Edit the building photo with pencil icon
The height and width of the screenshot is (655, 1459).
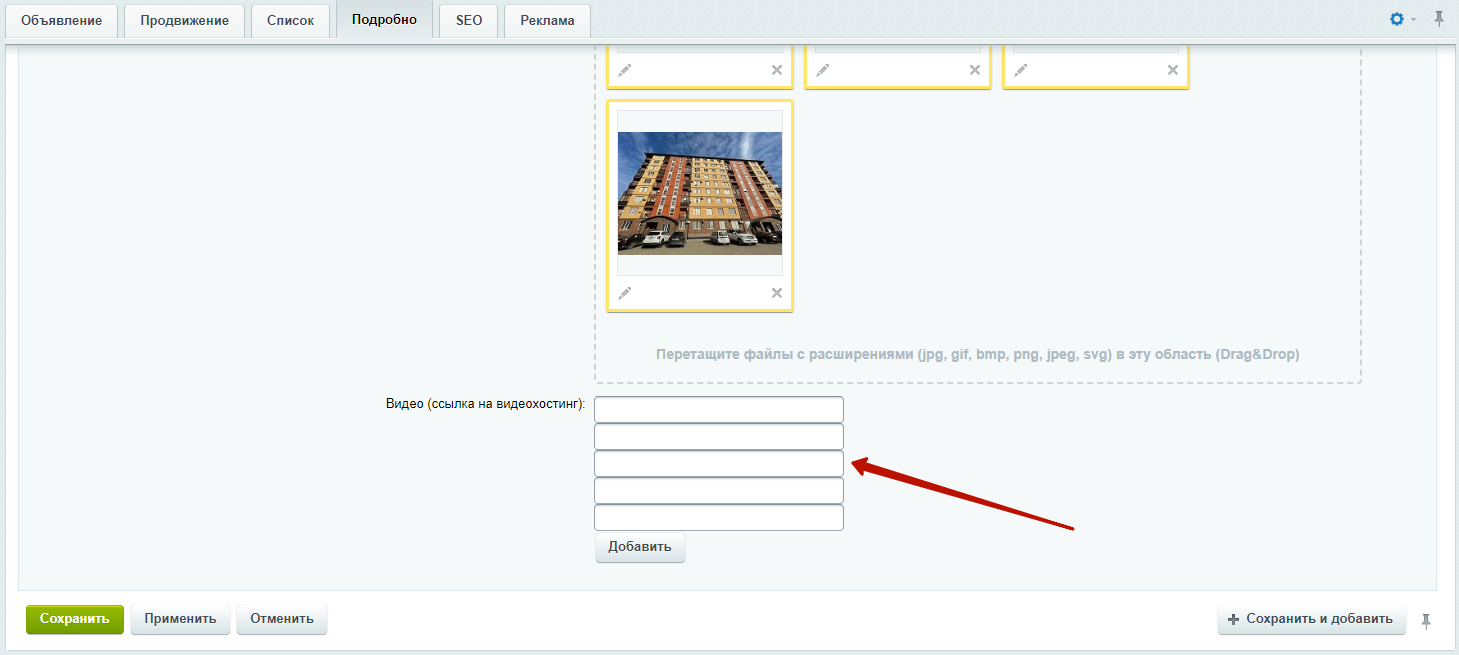625,293
